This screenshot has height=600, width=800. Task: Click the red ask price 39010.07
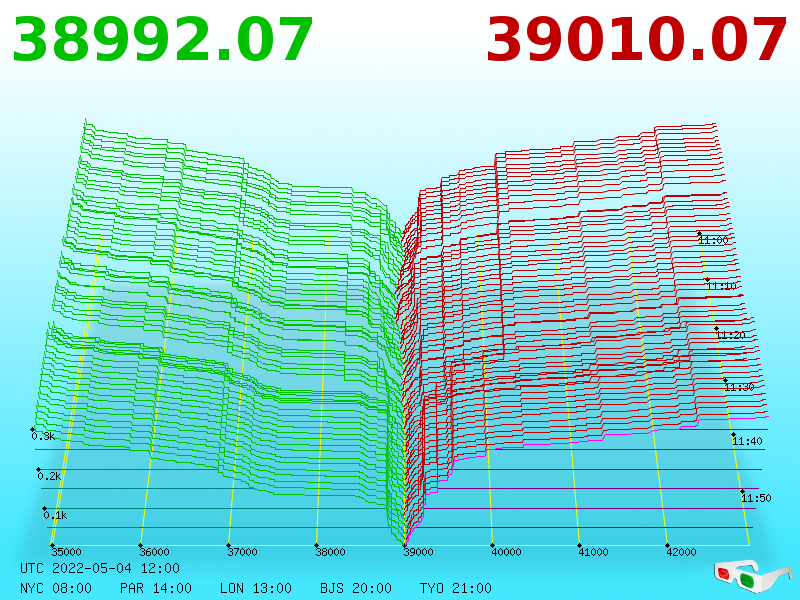(x=636, y=40)
